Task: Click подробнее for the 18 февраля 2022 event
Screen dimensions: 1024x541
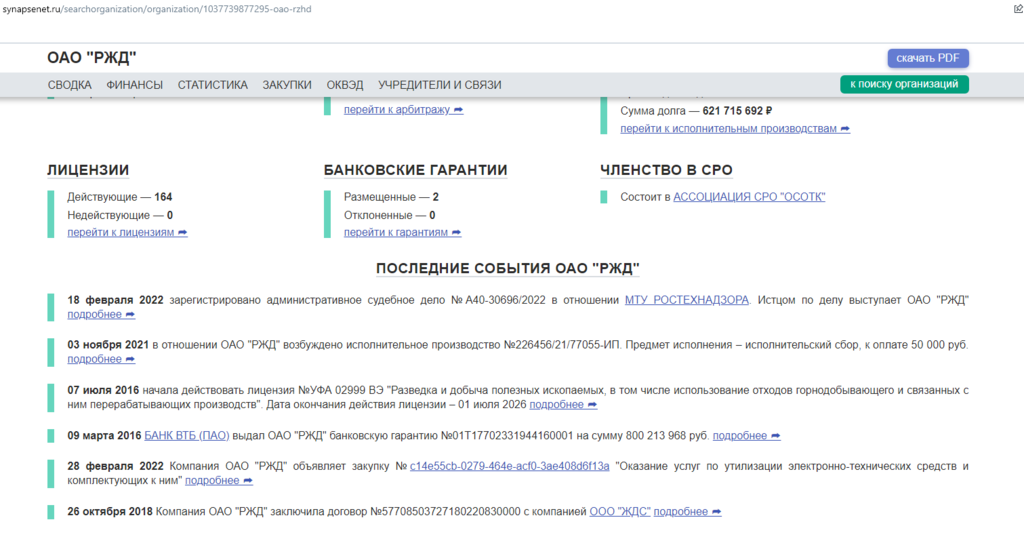Action: [x=101, y=314]
